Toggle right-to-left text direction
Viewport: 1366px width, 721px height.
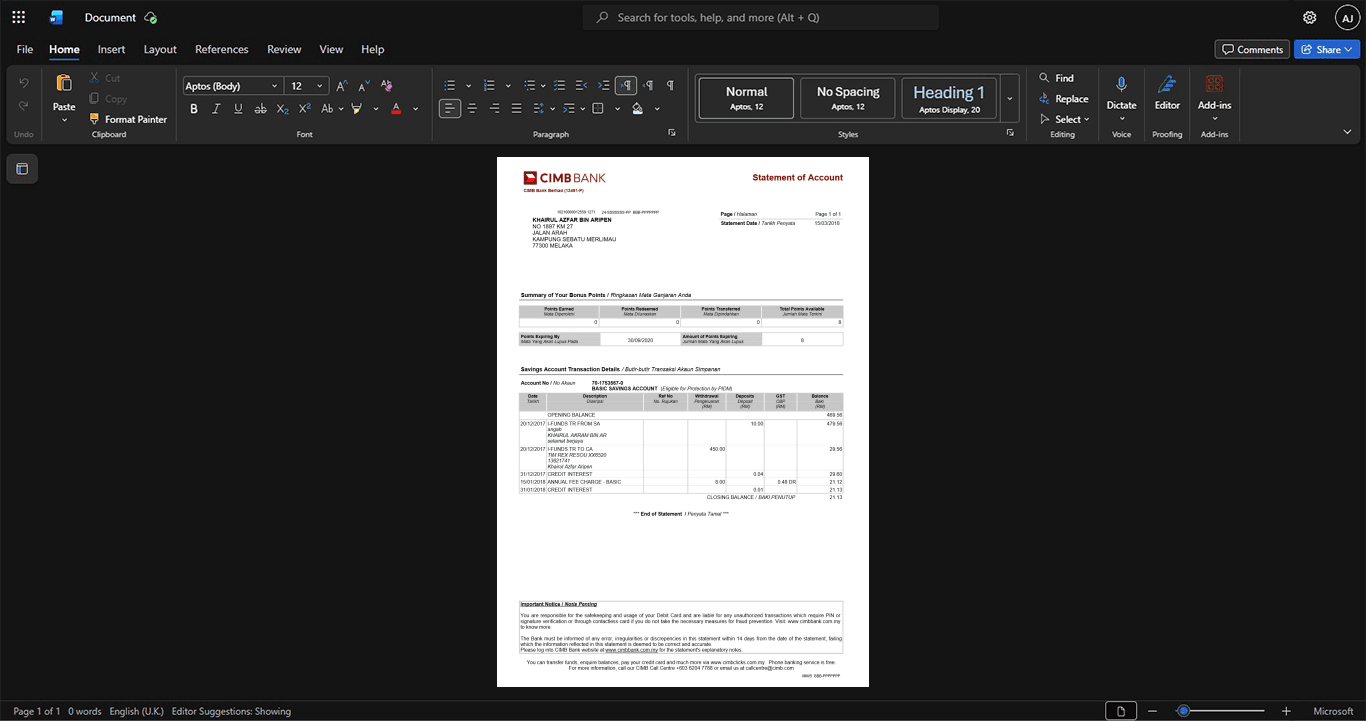click(x=648, y=86)
